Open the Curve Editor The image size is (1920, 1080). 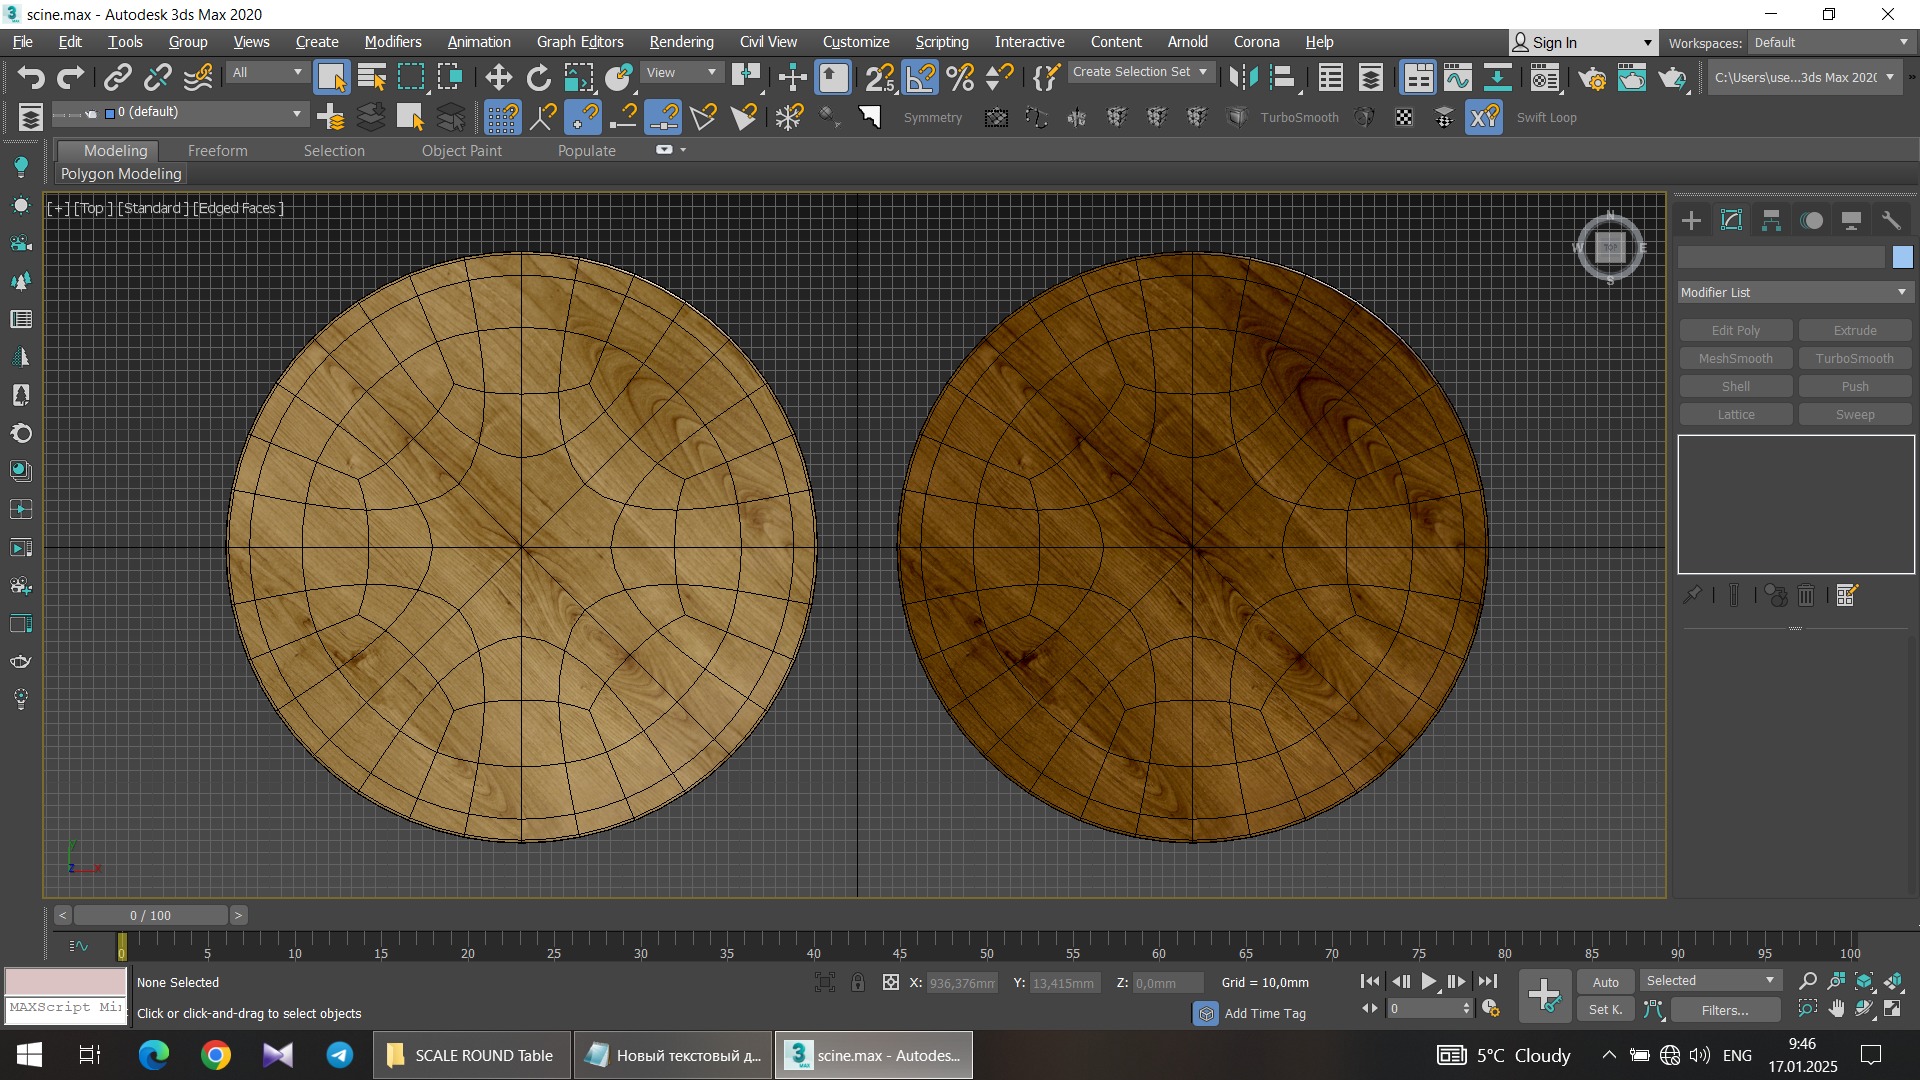(1458, 77)
